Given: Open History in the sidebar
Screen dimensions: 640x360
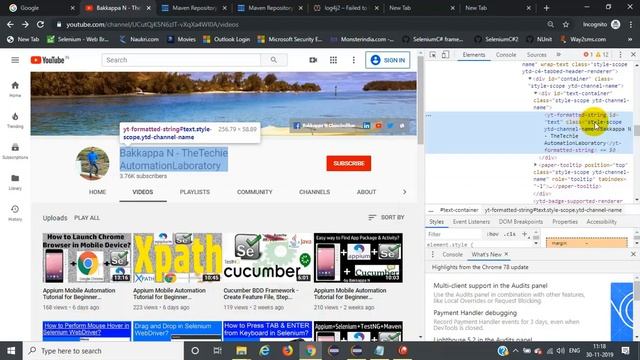Looking at the screenshot, I should tap(15, 213).
